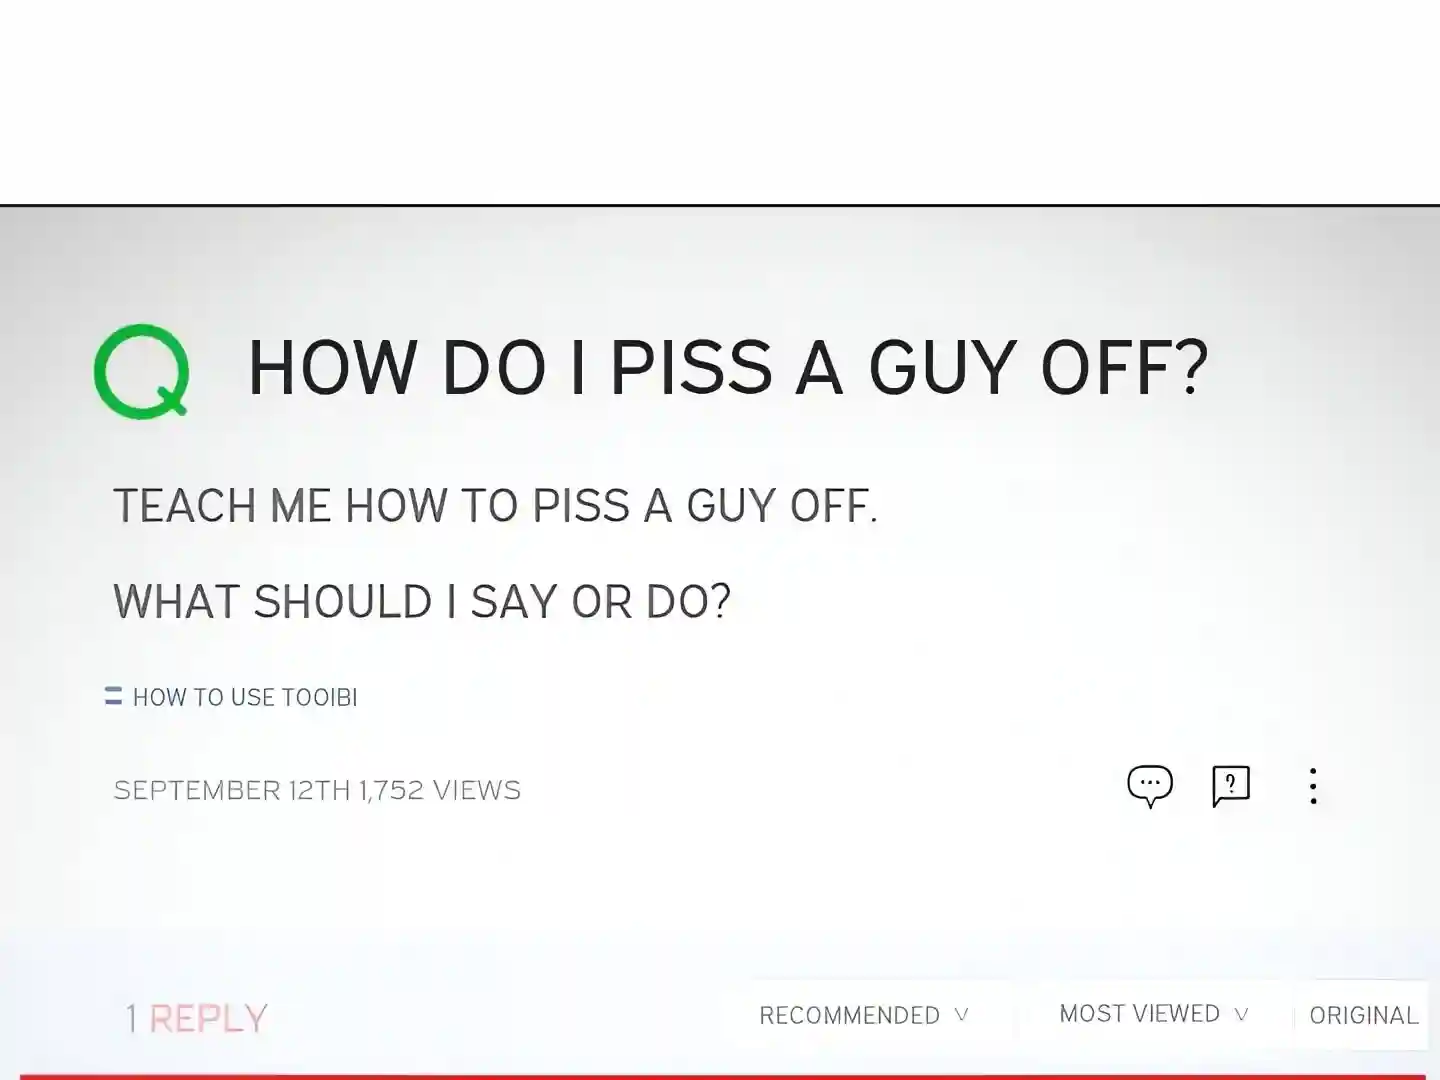The height and width of the screenshot is (1080, 1440).
Task: Click the Most Viewed label text
Action: [x=1139, y=1014]
